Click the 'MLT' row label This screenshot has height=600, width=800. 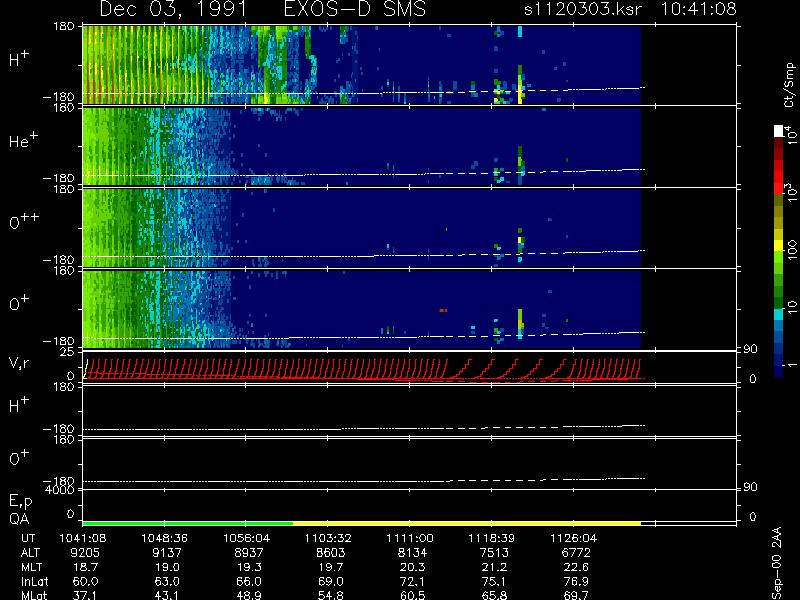coord(31,567)
